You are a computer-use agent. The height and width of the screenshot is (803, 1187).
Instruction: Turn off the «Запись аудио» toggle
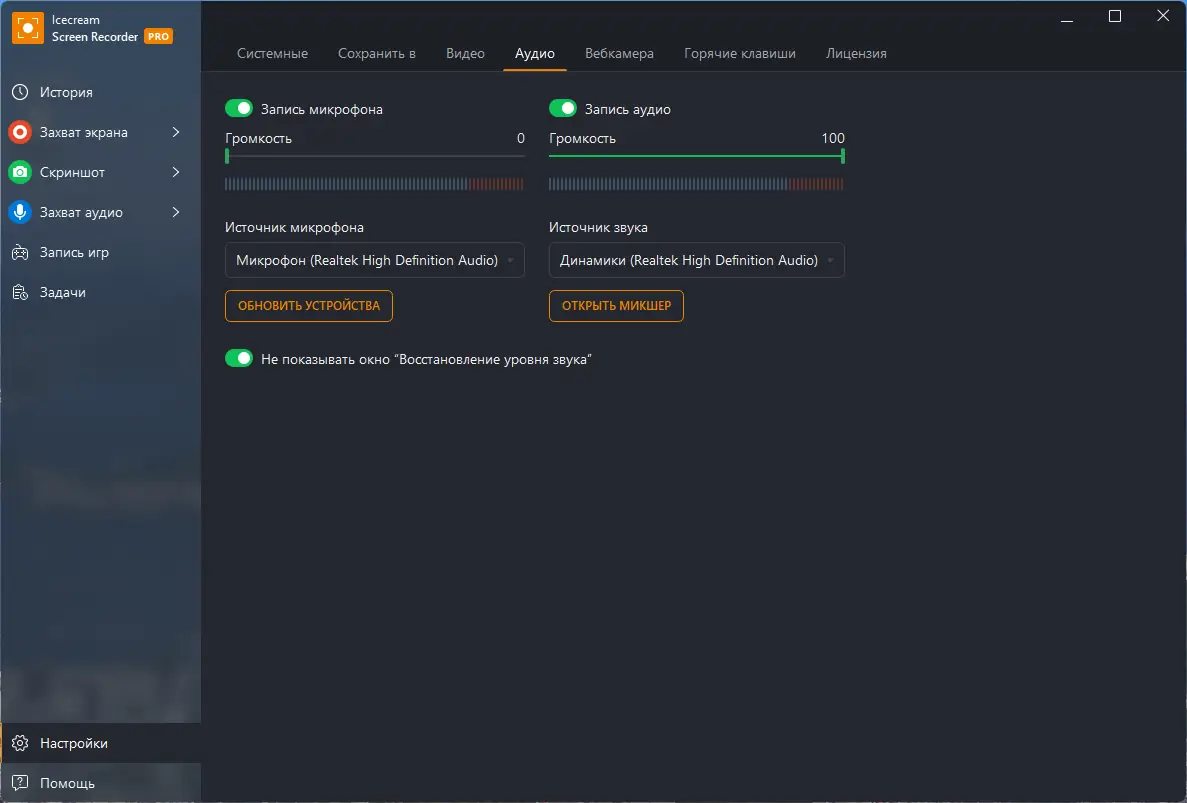point(563,108)
